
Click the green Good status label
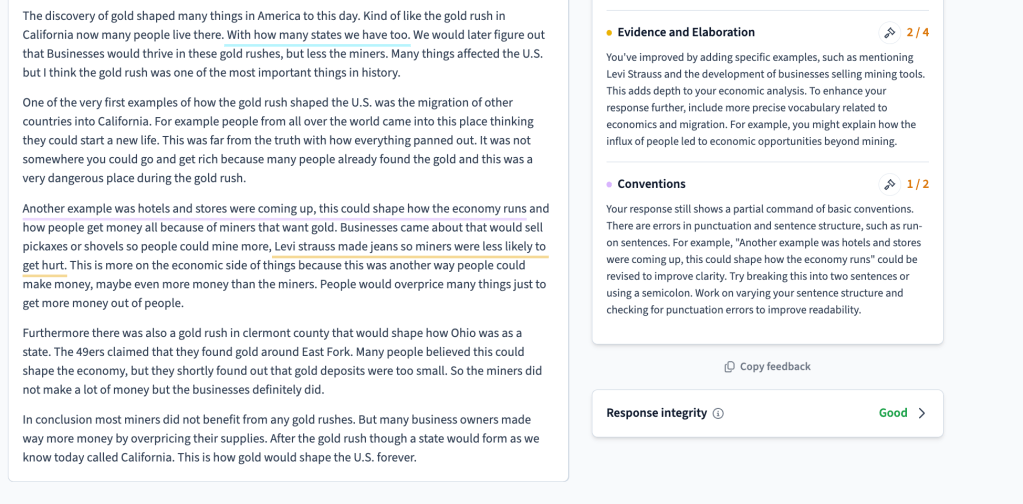click(x=893, y=413)
